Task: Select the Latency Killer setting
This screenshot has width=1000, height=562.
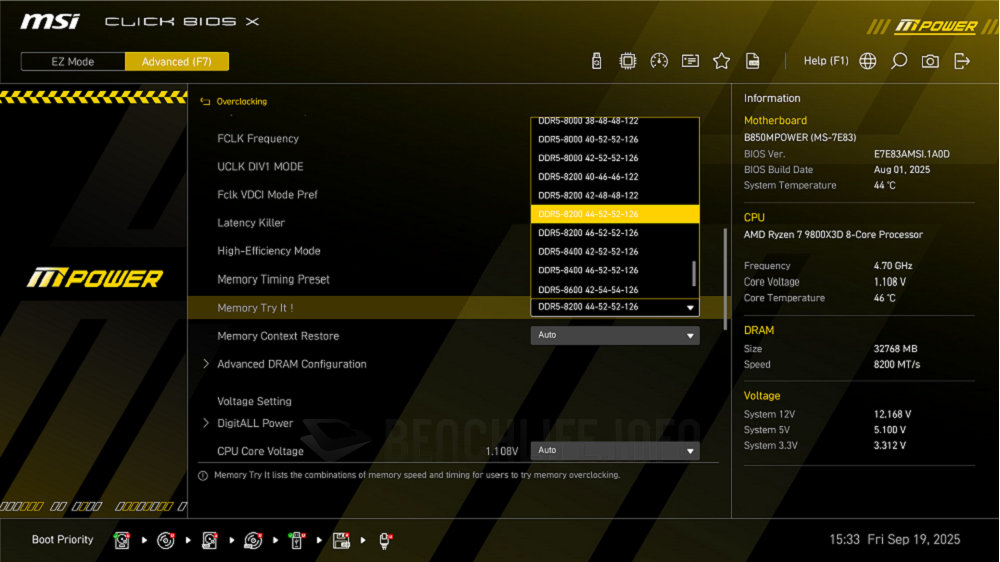Action: tap(251, 223)
